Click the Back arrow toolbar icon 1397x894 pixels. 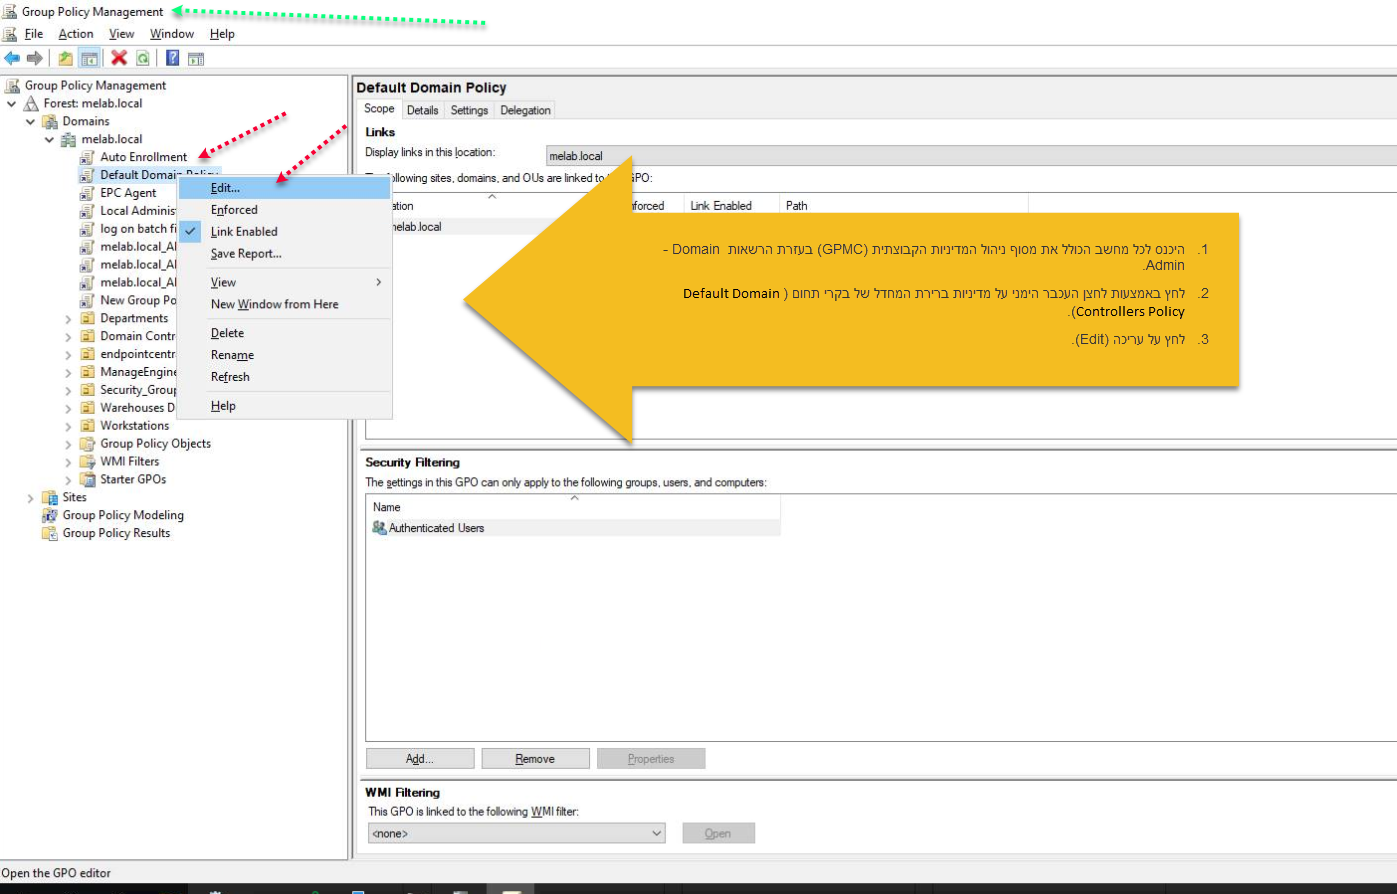pos(12,58)
